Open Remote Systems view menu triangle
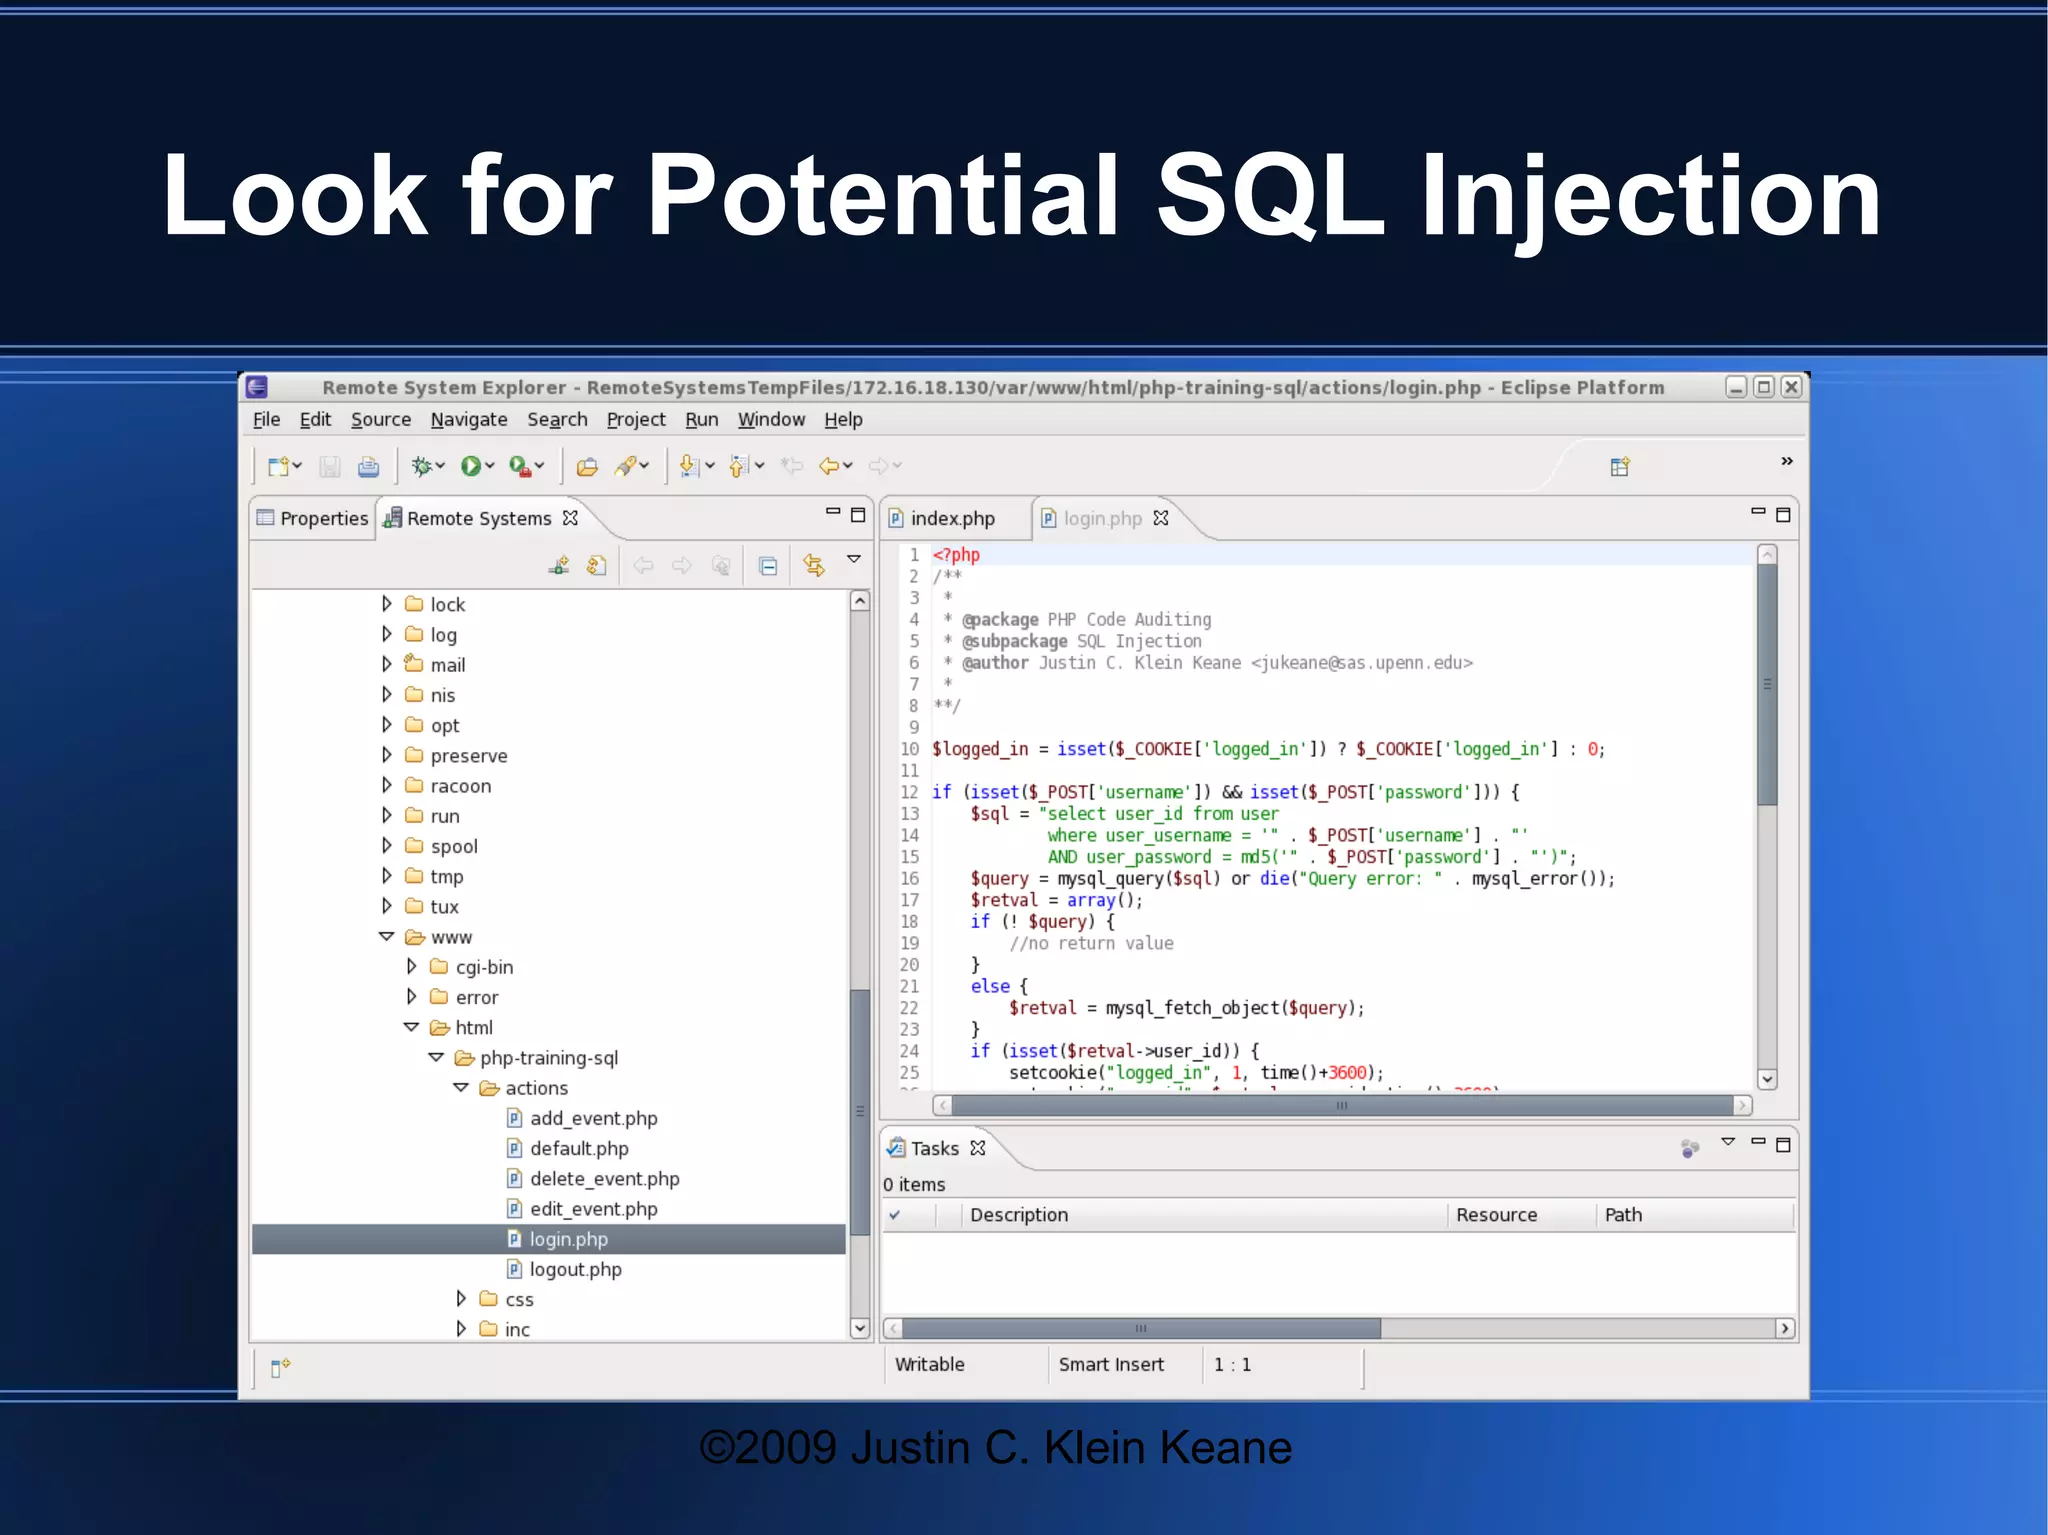Screen dimensions: 2048x1535 point(854,560)
